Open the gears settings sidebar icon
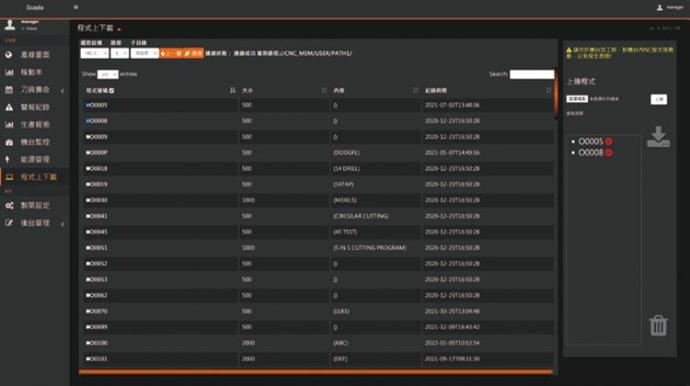Image resolution: width=690 pixels, height=386 pixels. pyautogui.click(x=9, y=206)
